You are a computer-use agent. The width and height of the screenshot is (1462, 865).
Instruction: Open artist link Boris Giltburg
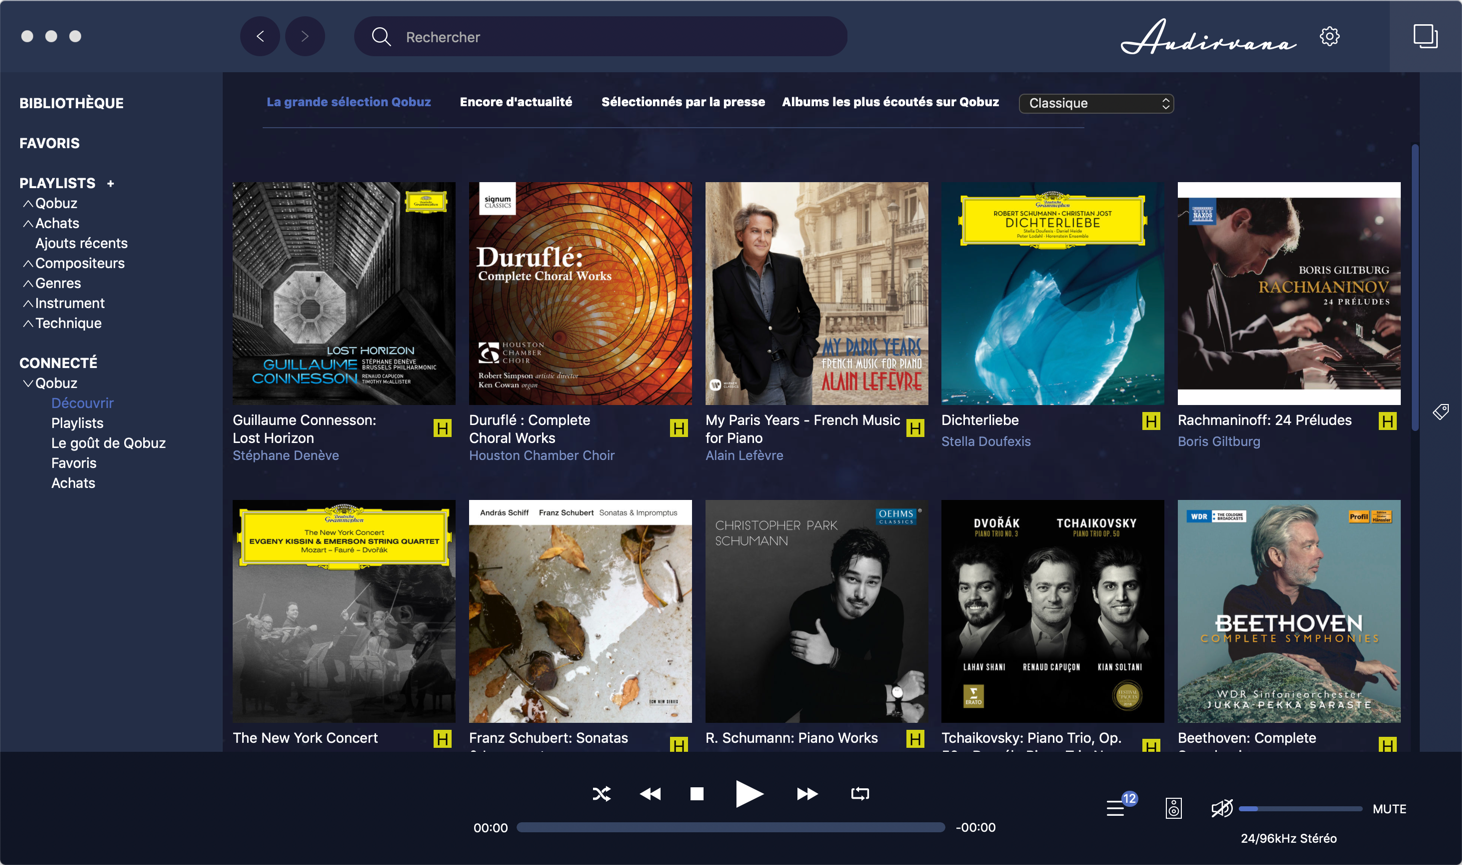pos(1219,442)
